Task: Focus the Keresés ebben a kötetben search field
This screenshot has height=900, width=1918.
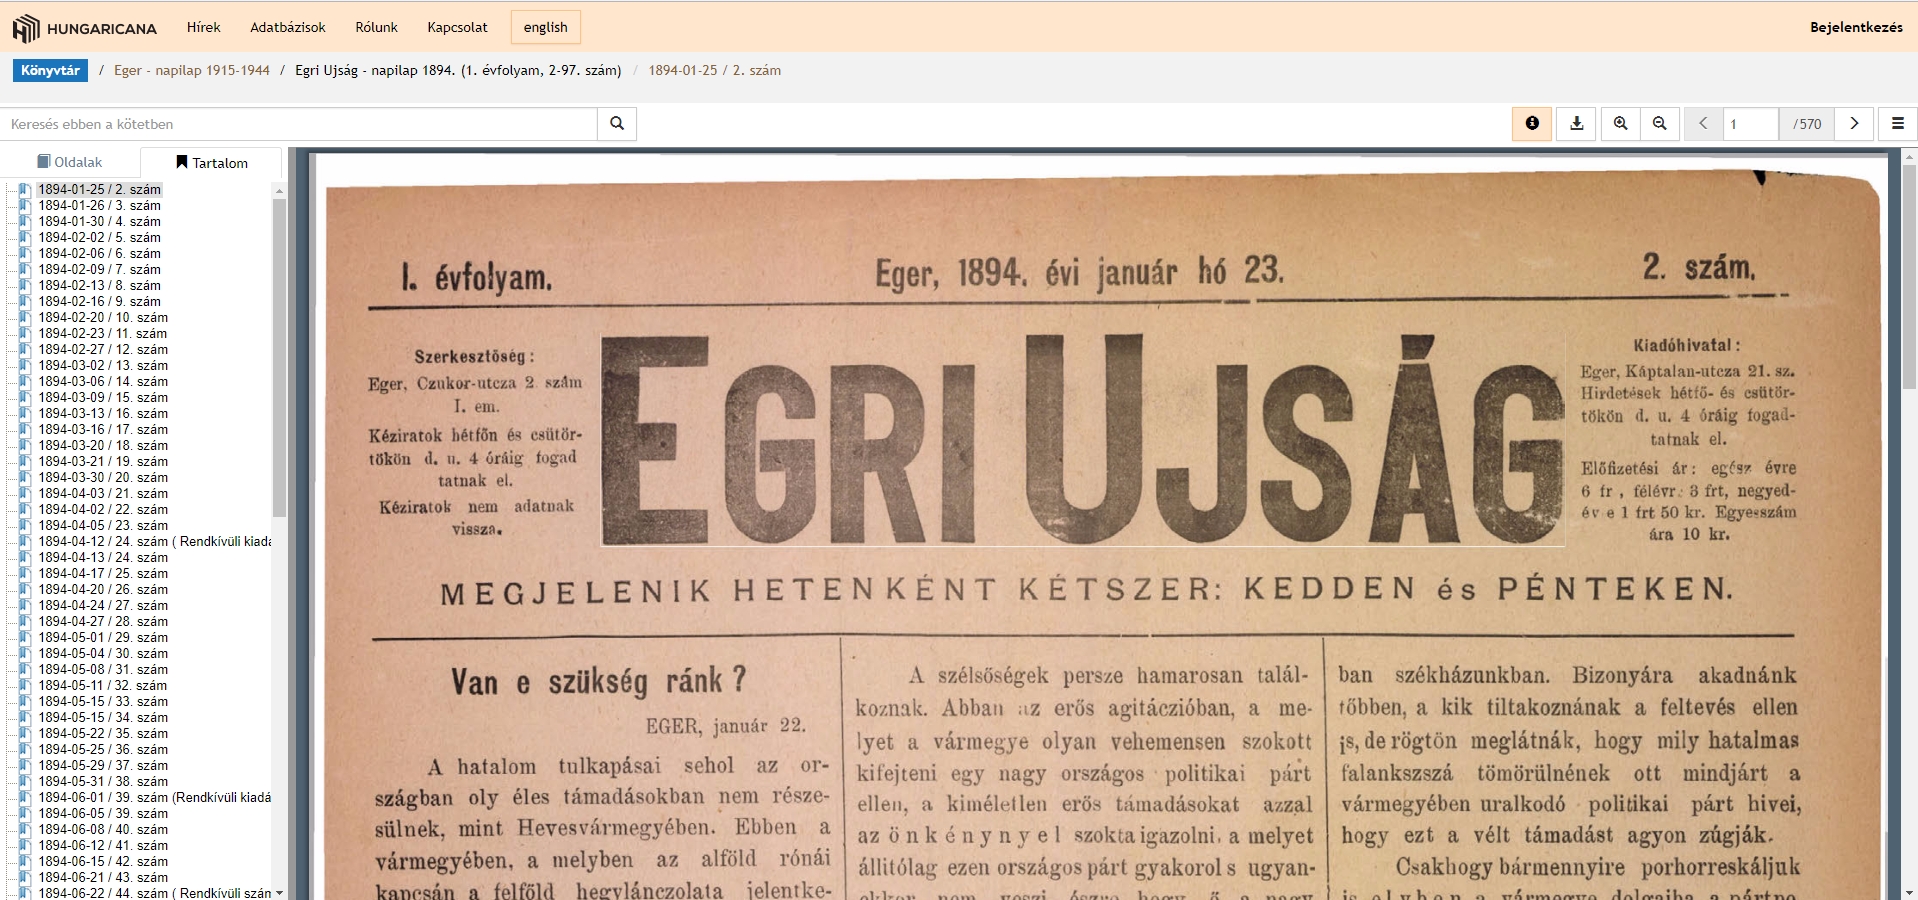Action: [299, 124]
